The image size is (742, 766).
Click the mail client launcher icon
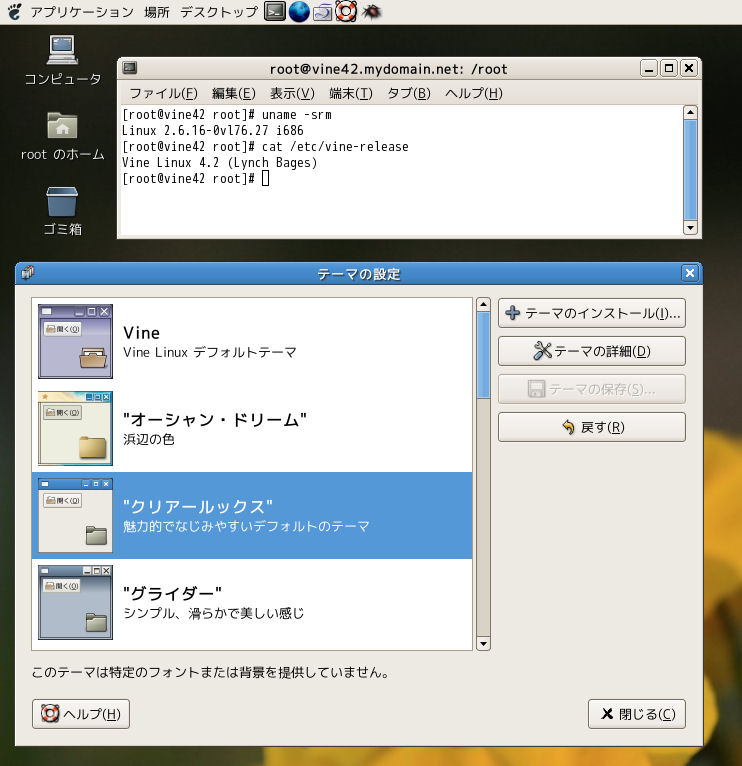coord(323,12)
